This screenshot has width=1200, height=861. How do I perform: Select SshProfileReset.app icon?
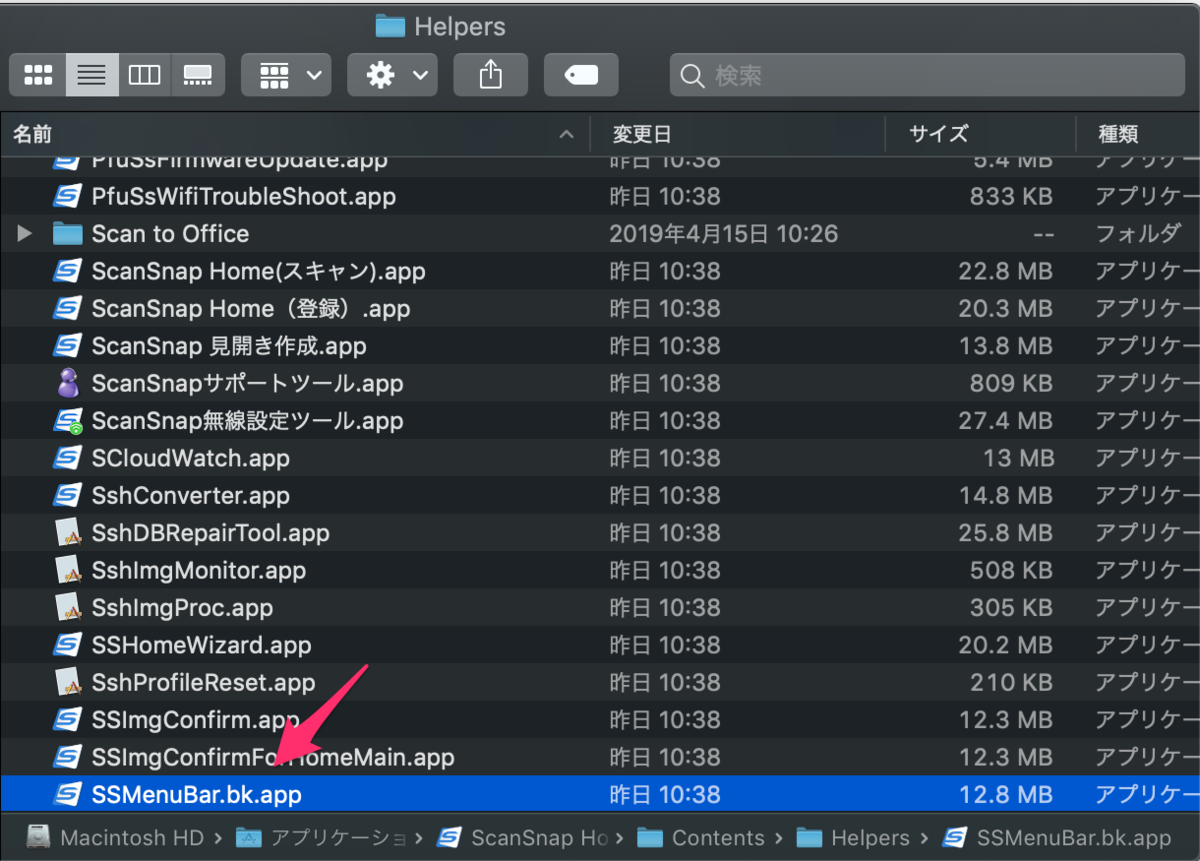coord(67,682)
